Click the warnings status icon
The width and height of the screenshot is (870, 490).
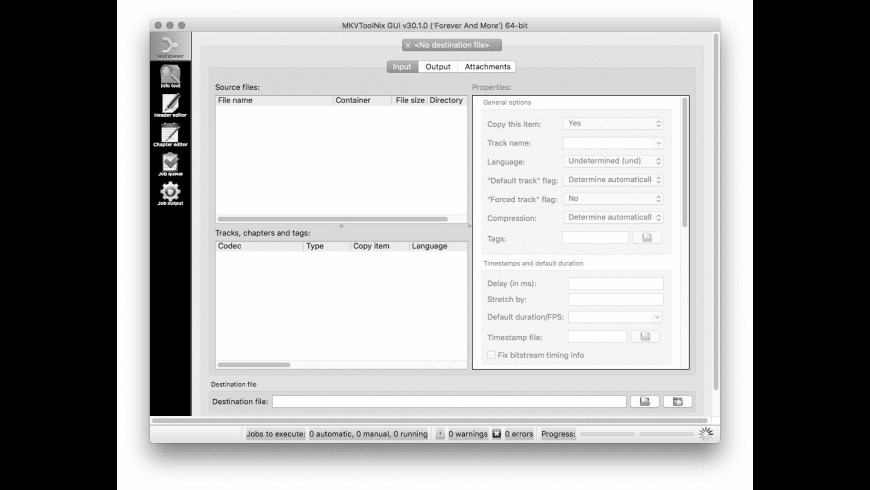point(440,434)
